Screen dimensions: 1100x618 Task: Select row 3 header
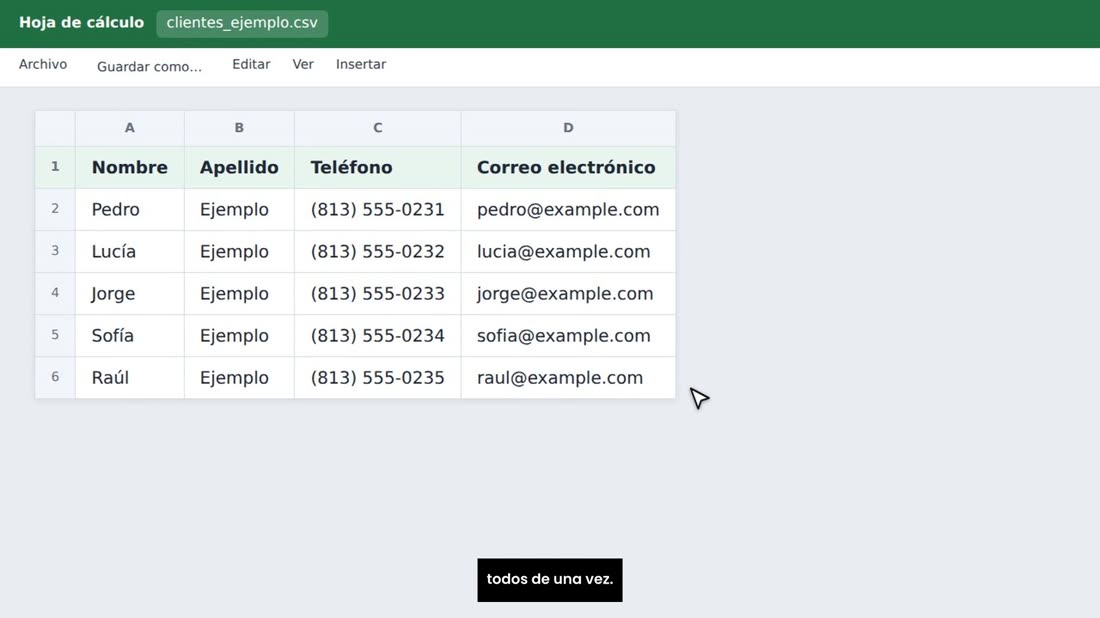pyautogui.click(x=55, y=251)
